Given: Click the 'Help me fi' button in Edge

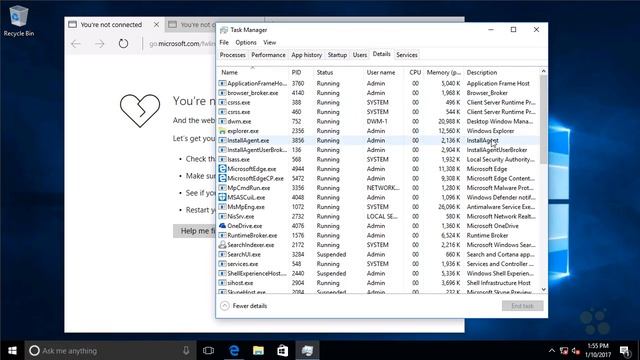Looking at the screenshot, I should (195, 231).
